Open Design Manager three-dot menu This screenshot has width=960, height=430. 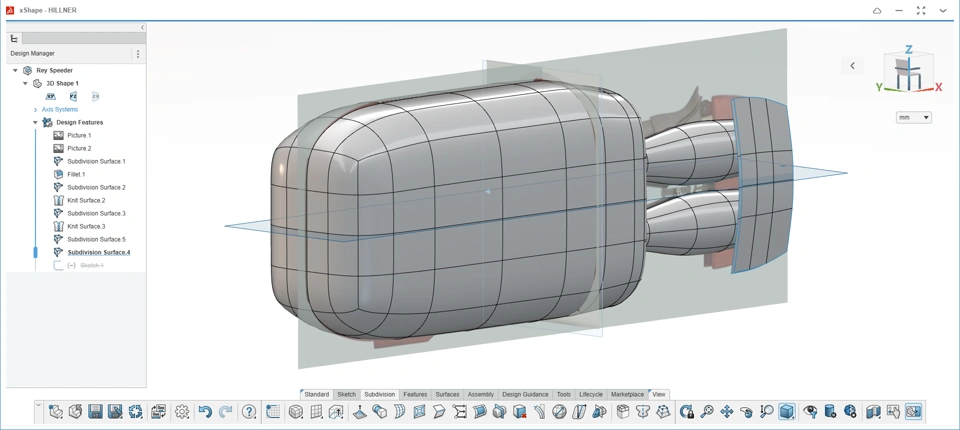tap(138, 54)
